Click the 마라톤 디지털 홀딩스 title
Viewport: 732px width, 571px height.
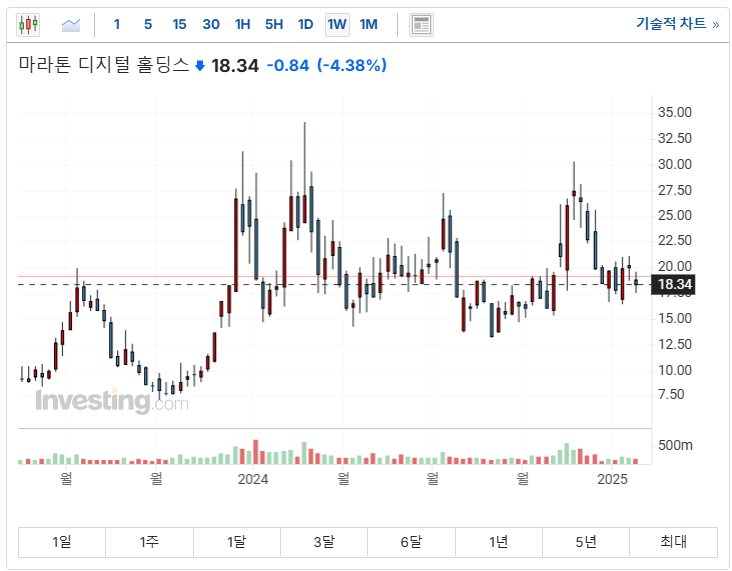(x=104, y=65)
